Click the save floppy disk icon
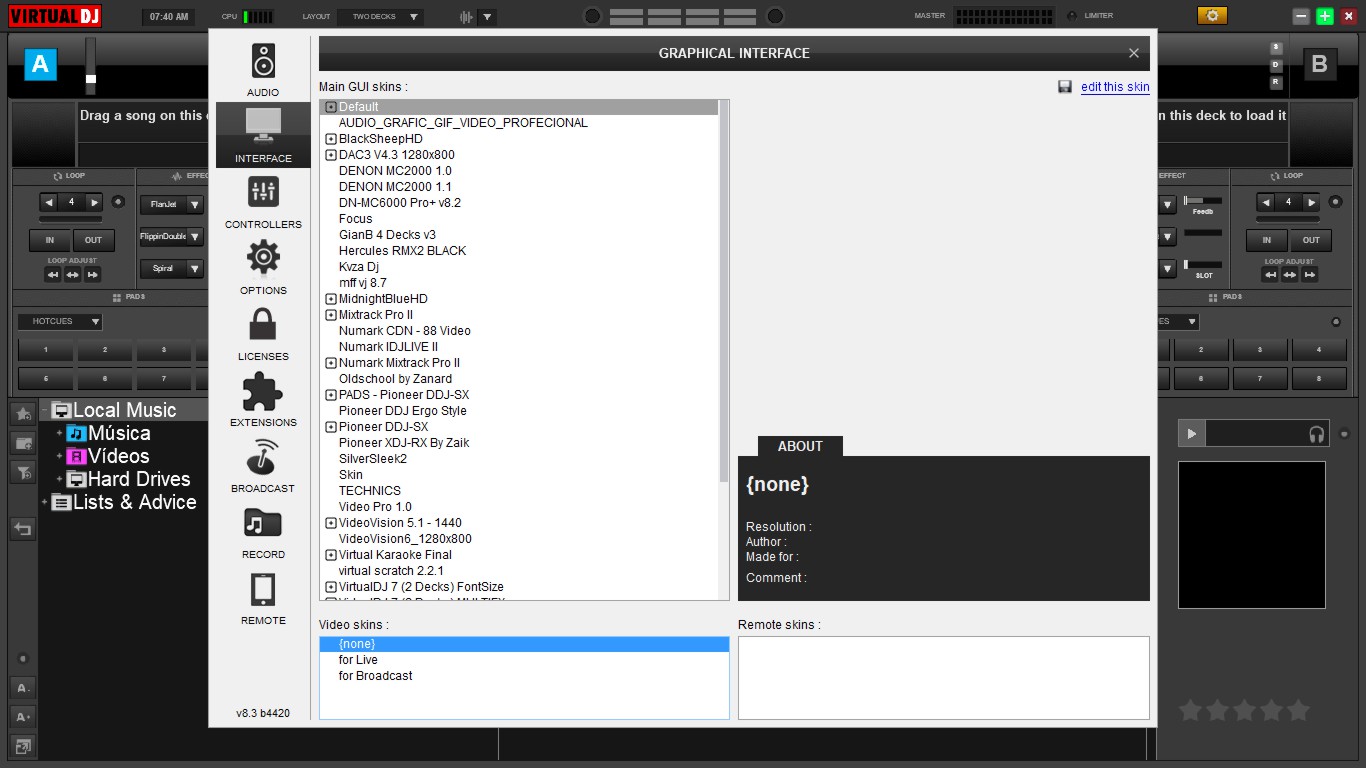This screenshot has width=1366, height=768. coord(1065,87)
